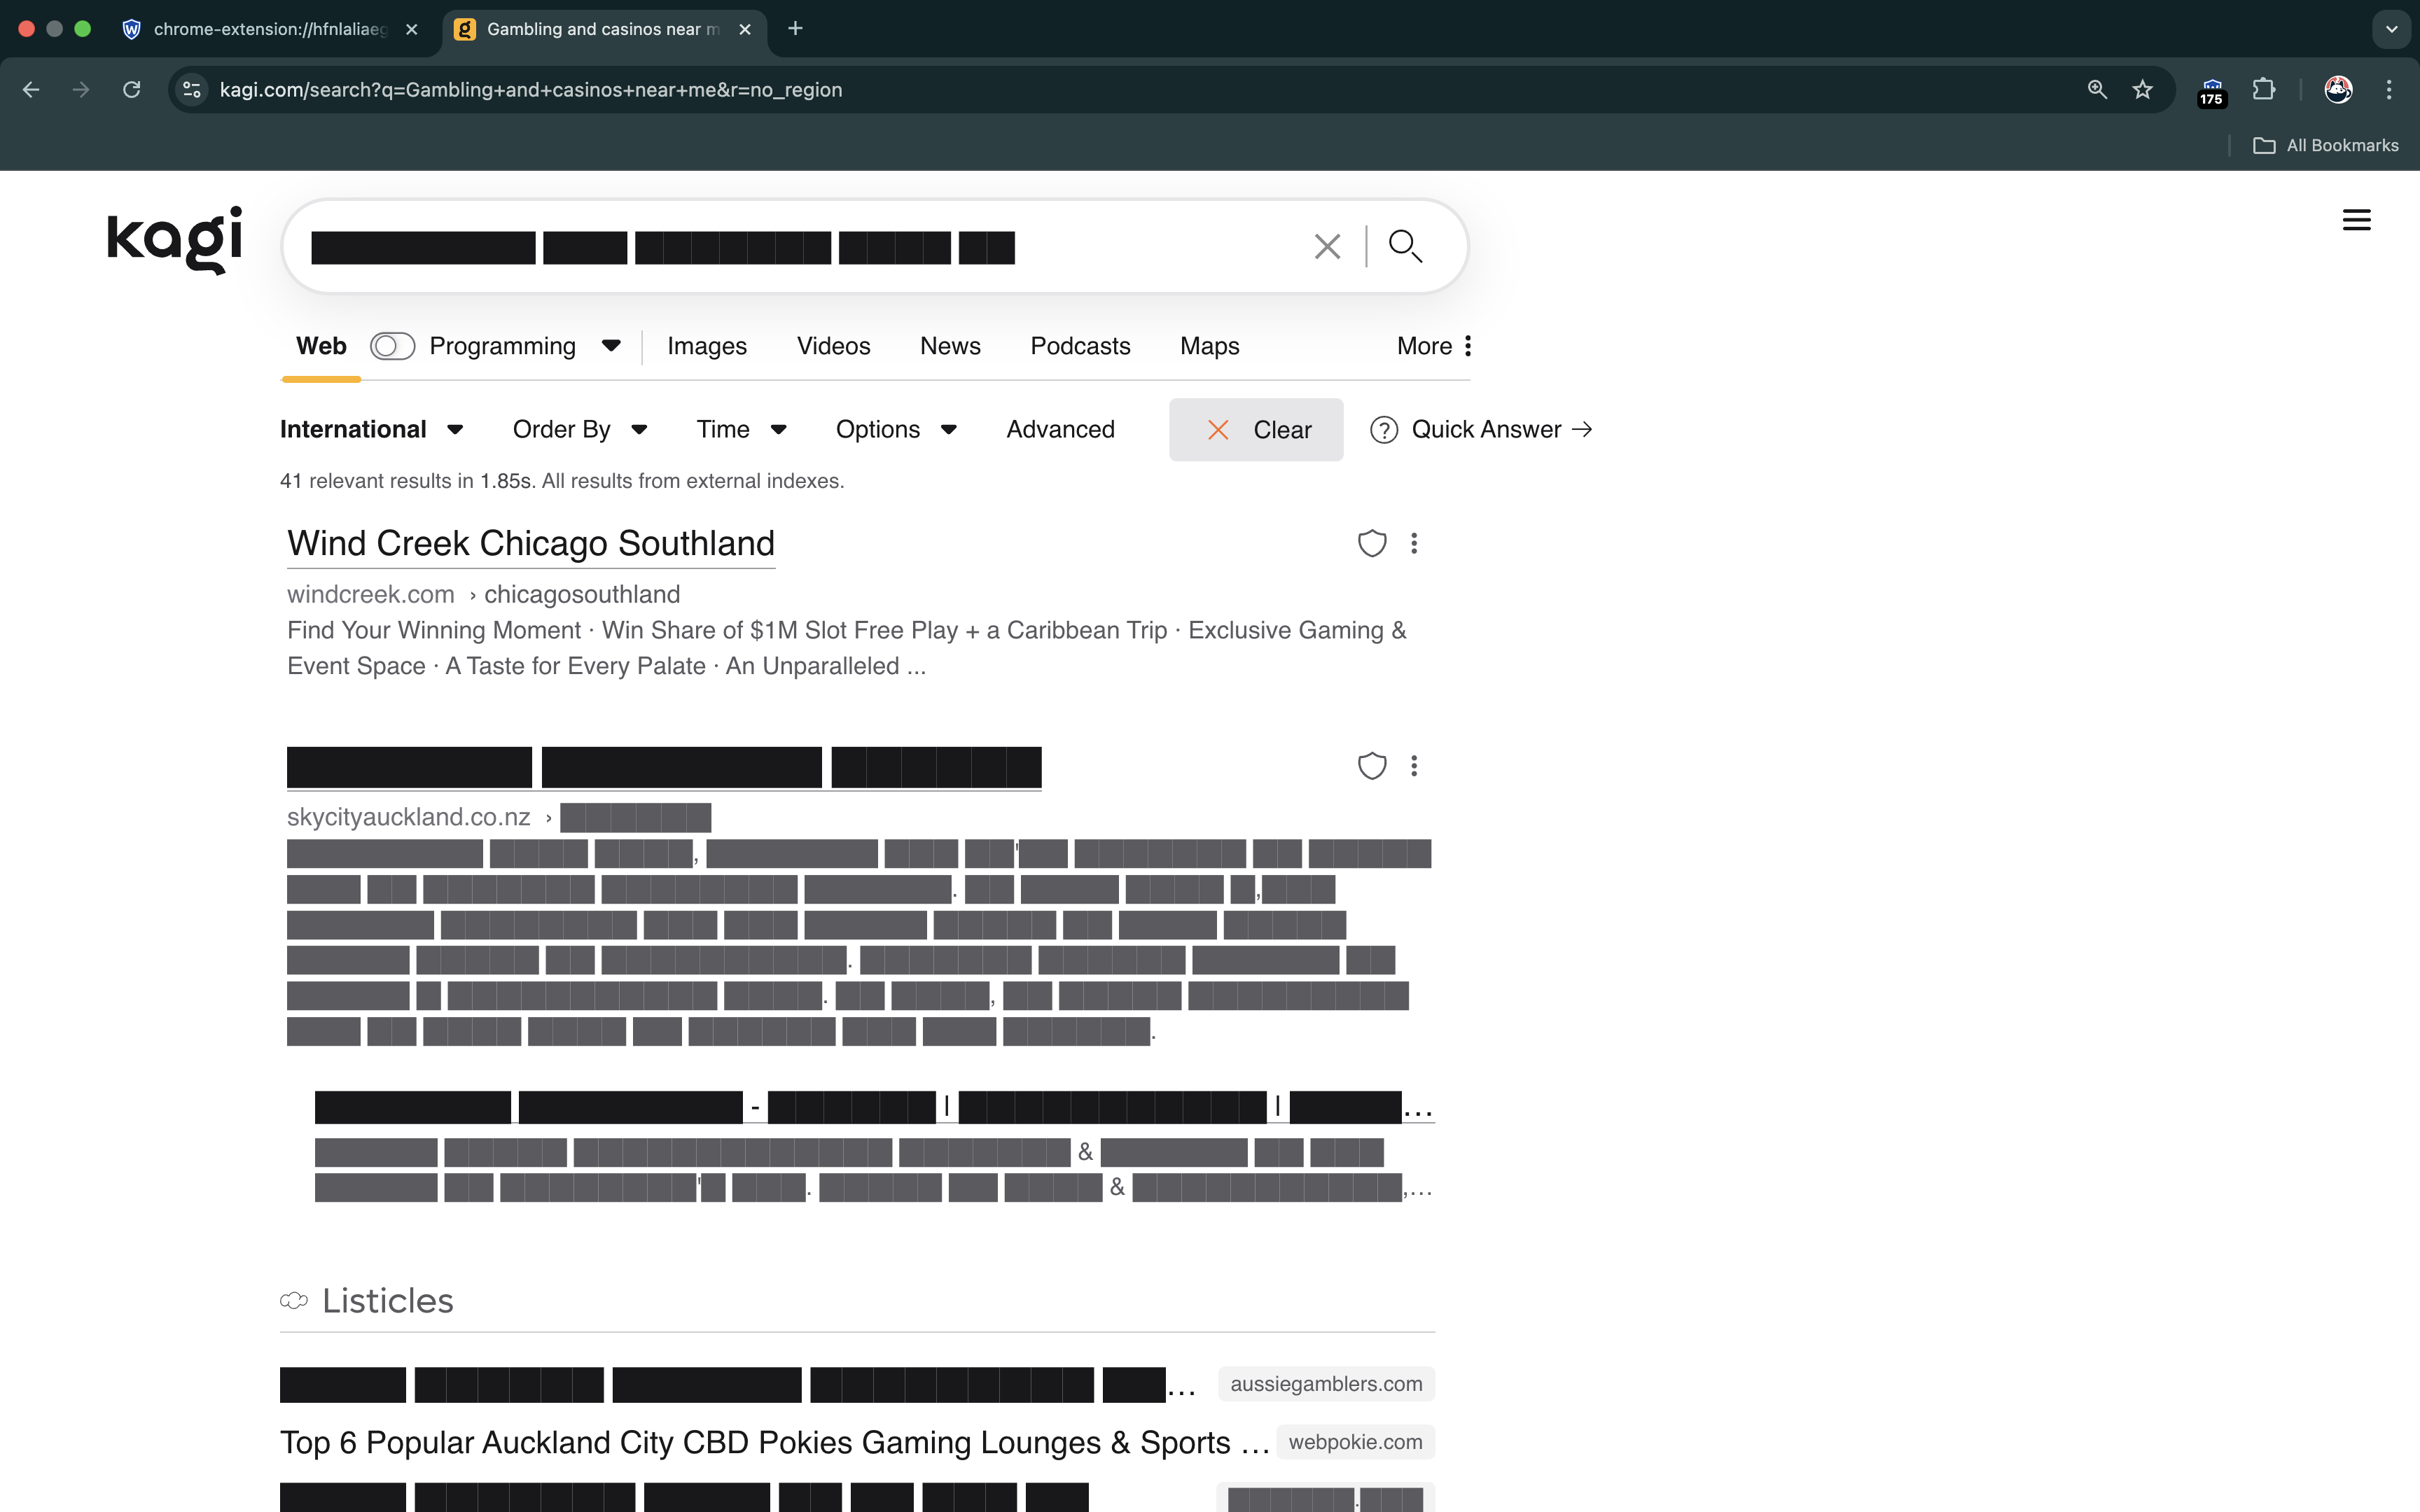Open the Kagi hamburger menu
2420x1512 pixels.
point(2356,220)
